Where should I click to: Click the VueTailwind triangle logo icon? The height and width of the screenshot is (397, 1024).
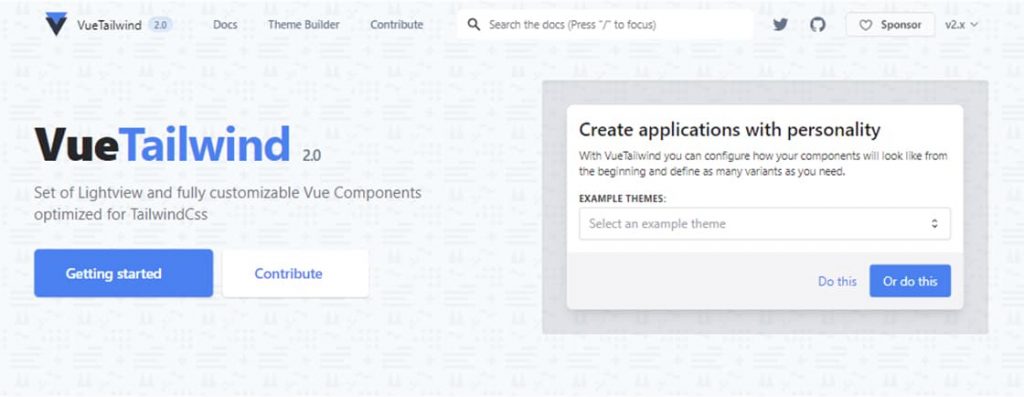56,24
